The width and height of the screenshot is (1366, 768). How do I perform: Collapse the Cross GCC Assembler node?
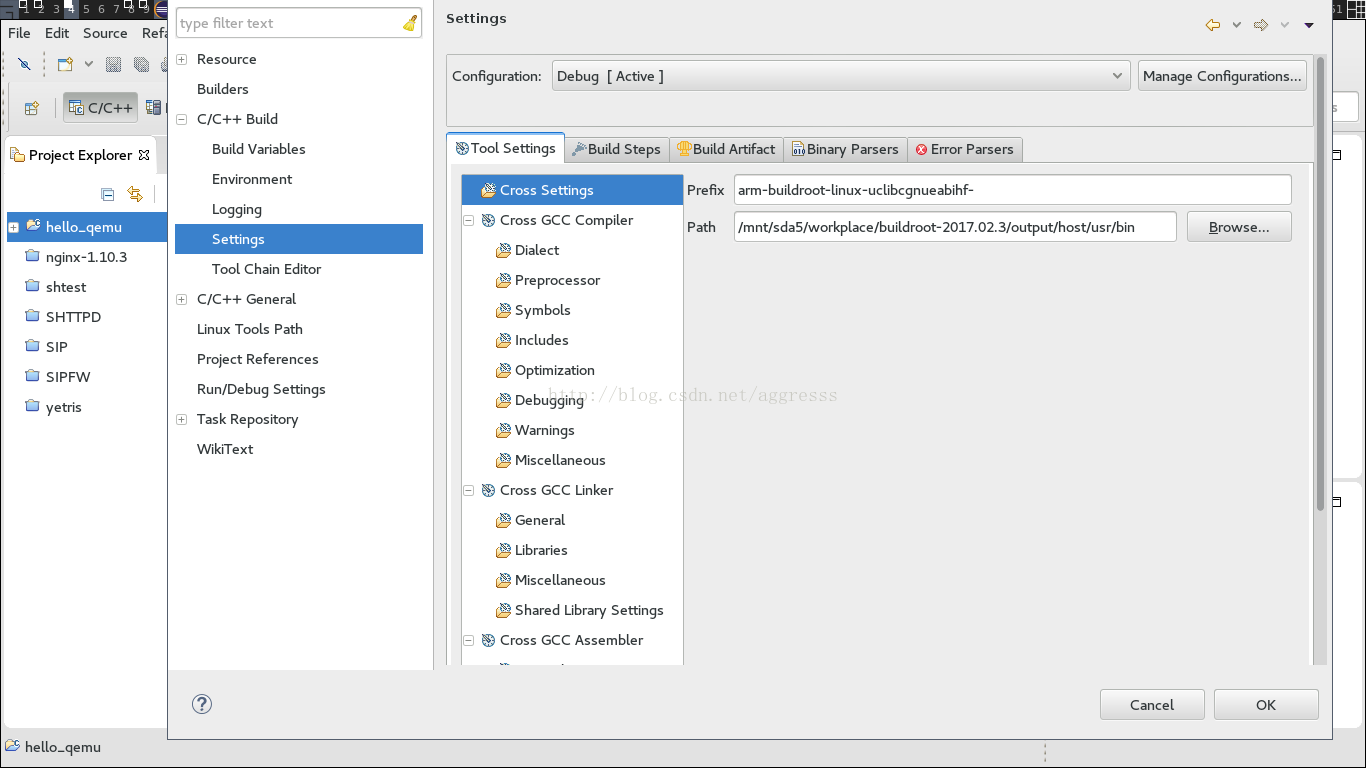coord(468,640)
